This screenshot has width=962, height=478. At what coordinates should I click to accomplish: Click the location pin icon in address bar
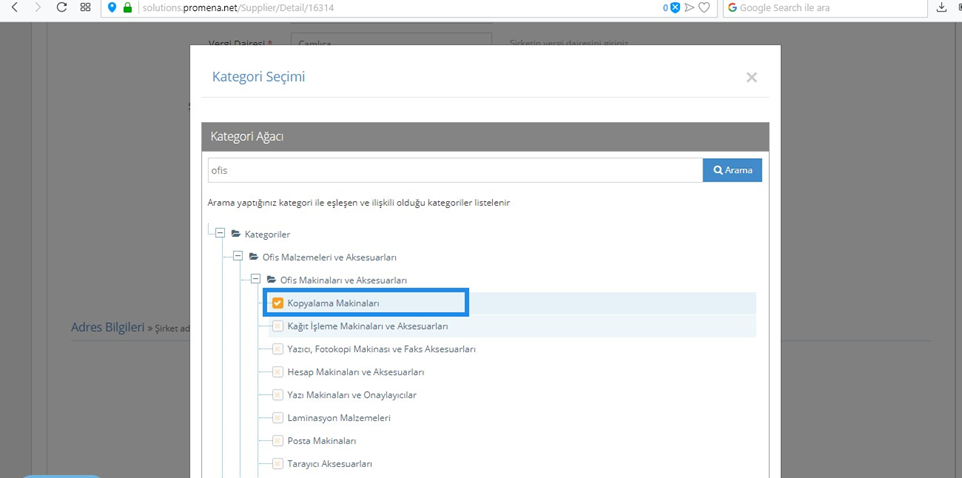point(112,7)
